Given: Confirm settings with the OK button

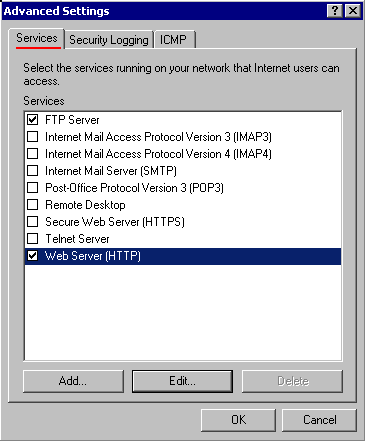Looking at the screenshot, I should (238, 420).
